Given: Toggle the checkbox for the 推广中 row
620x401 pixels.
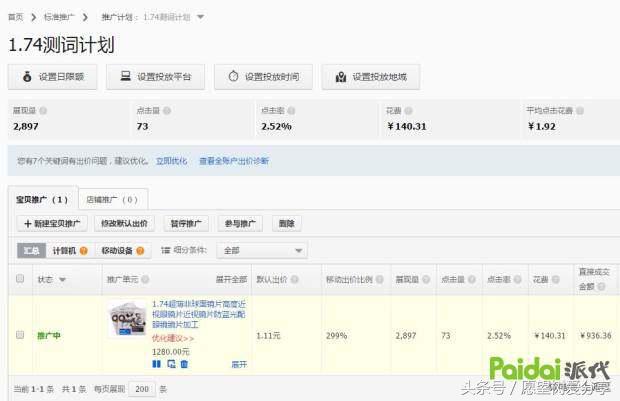Looking at the screenshot, I should click(x=20, y=335).
